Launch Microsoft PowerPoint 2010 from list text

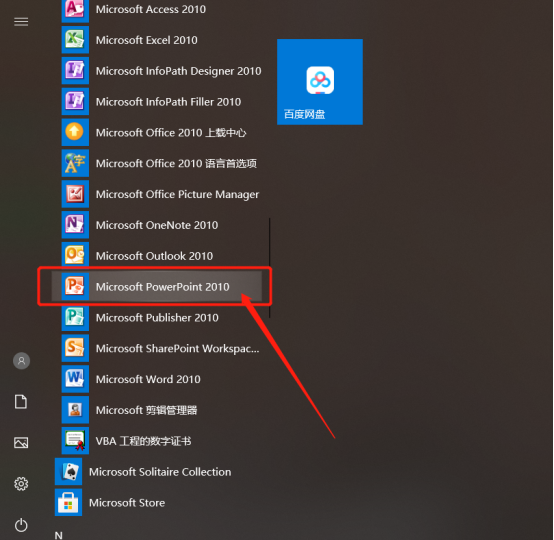pyautogui.click(x=162, y=287)
